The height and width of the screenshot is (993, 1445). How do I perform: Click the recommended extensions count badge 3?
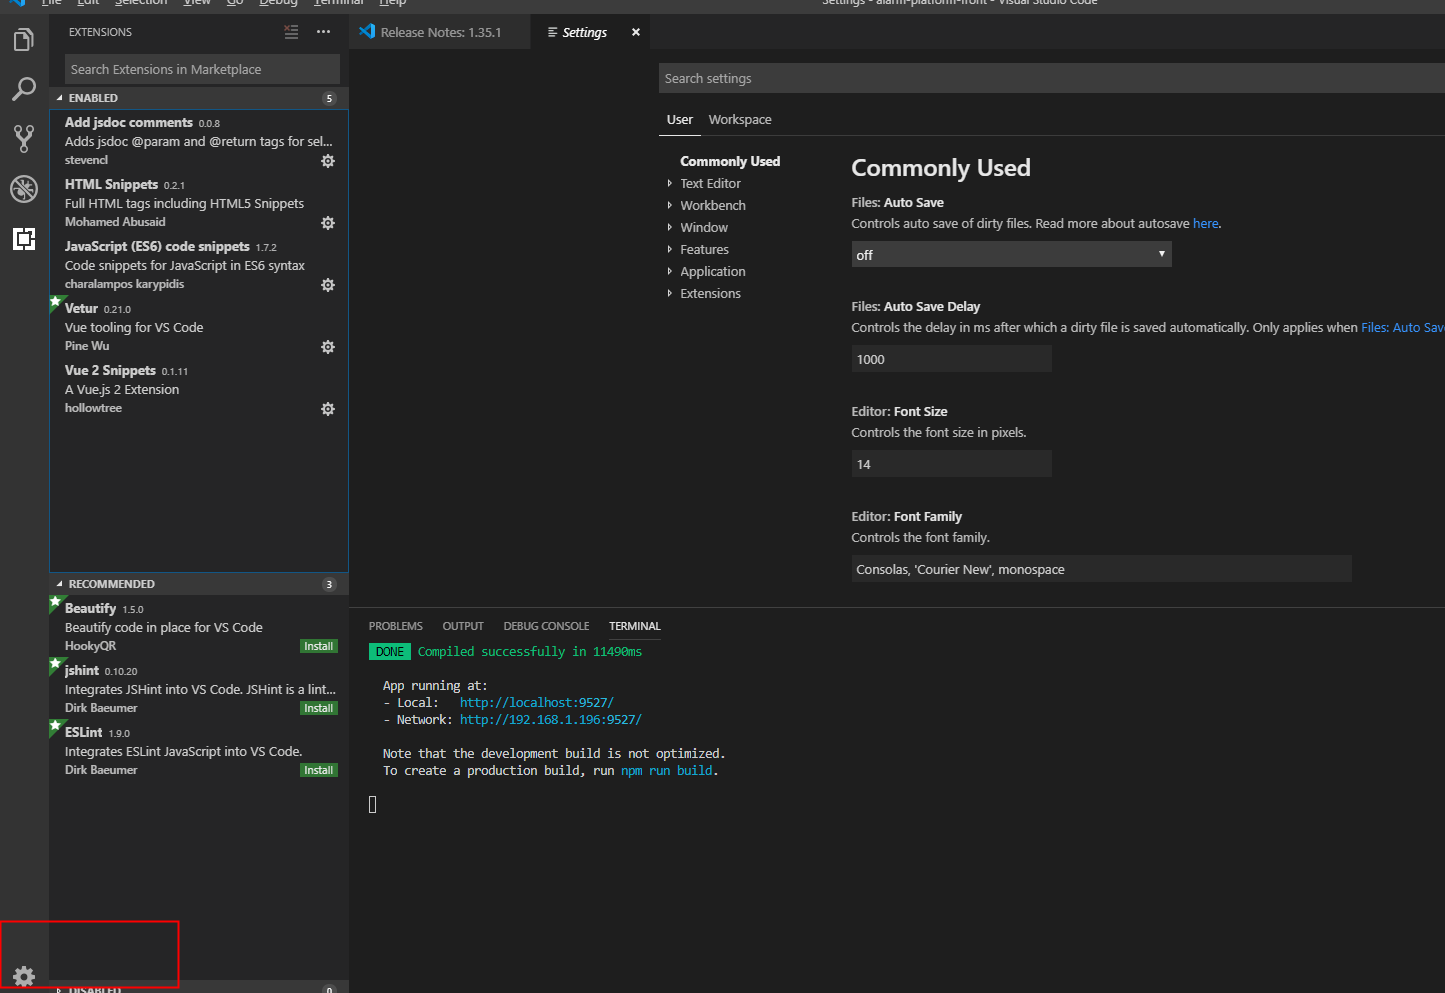(329, 584)
